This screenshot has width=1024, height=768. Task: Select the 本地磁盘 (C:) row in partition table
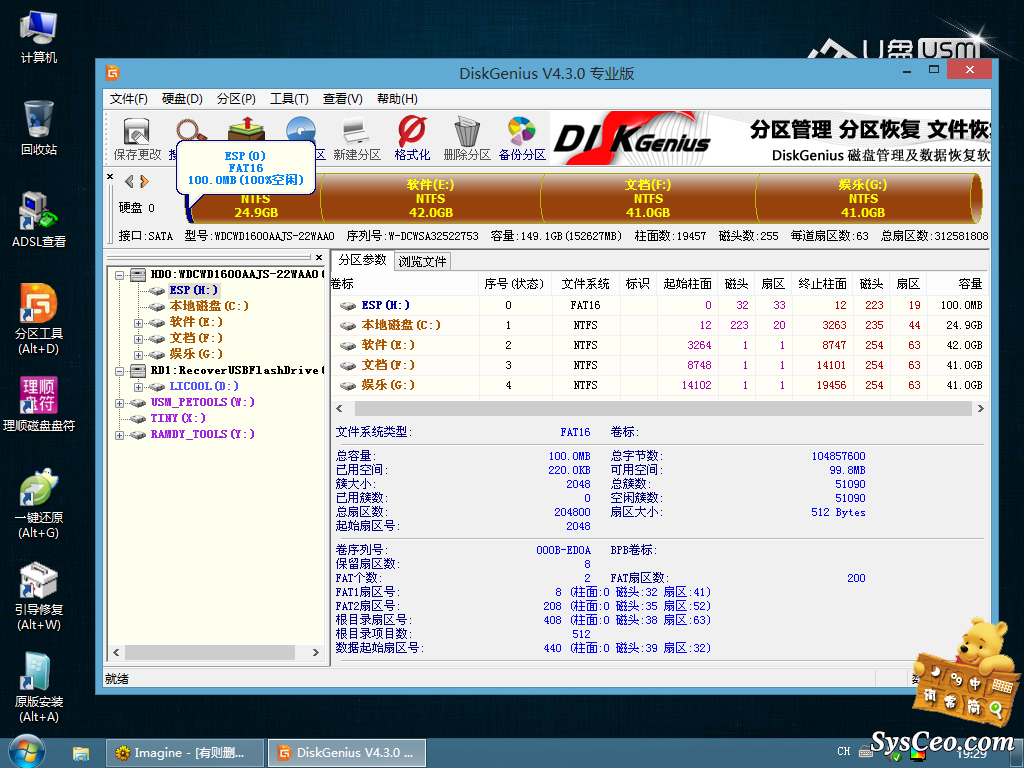(x=658, y=325)
